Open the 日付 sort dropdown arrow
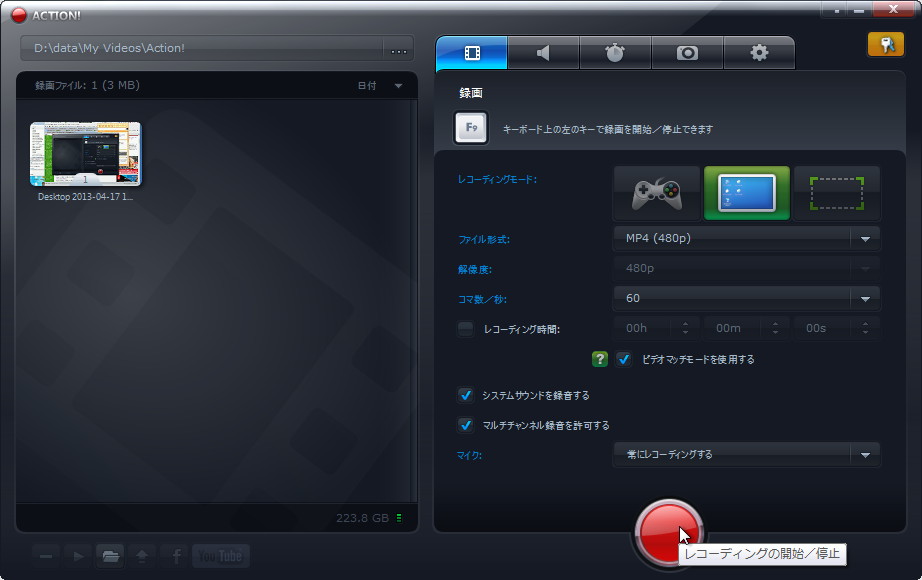 pyautogui.click(x=398, y=86)
